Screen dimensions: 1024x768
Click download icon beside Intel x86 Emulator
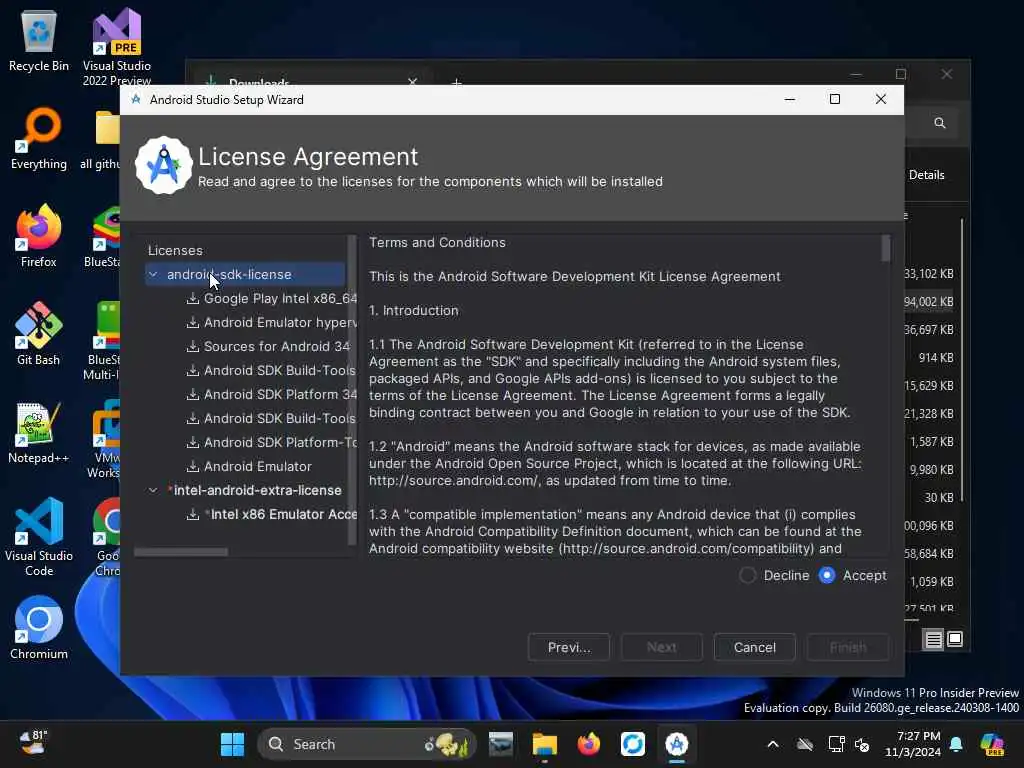[x=193, y=515]
